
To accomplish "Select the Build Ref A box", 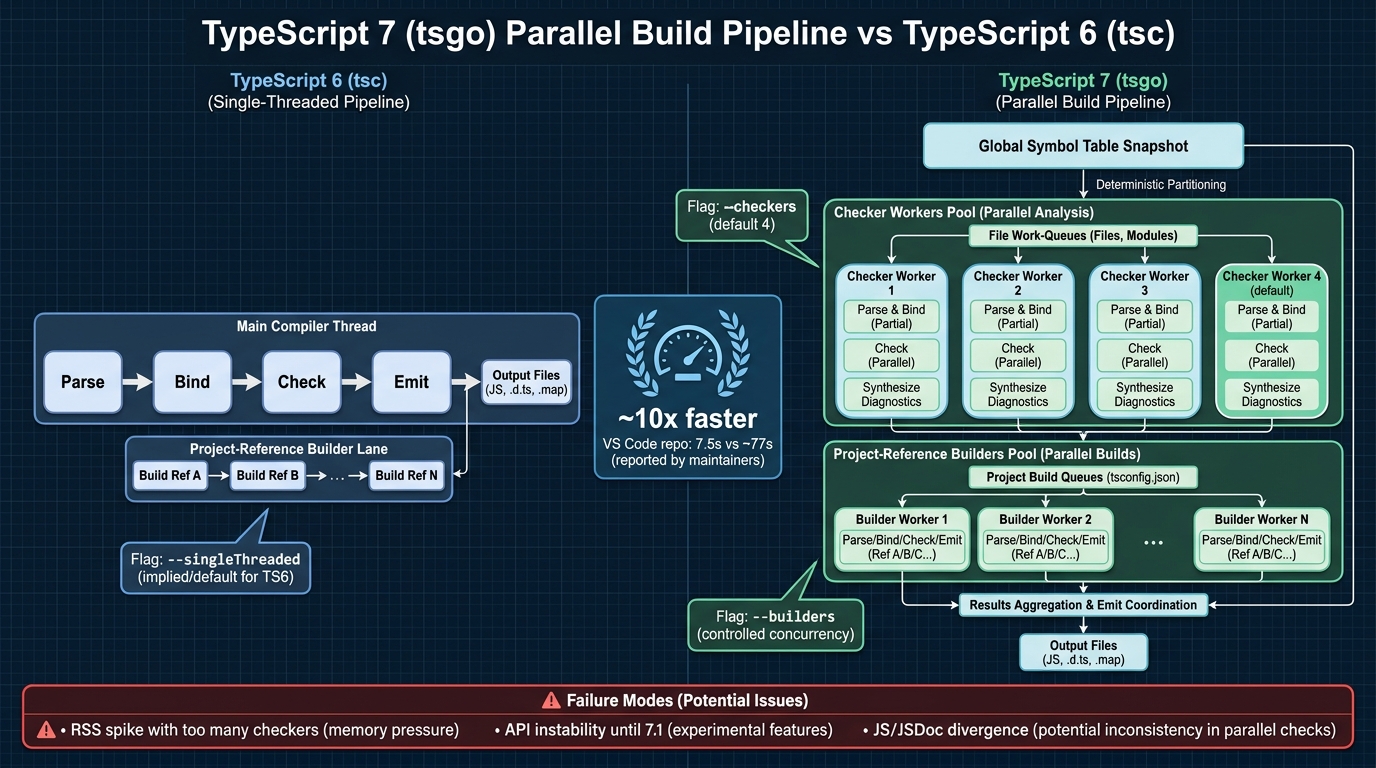I will (x=170, y=475).
